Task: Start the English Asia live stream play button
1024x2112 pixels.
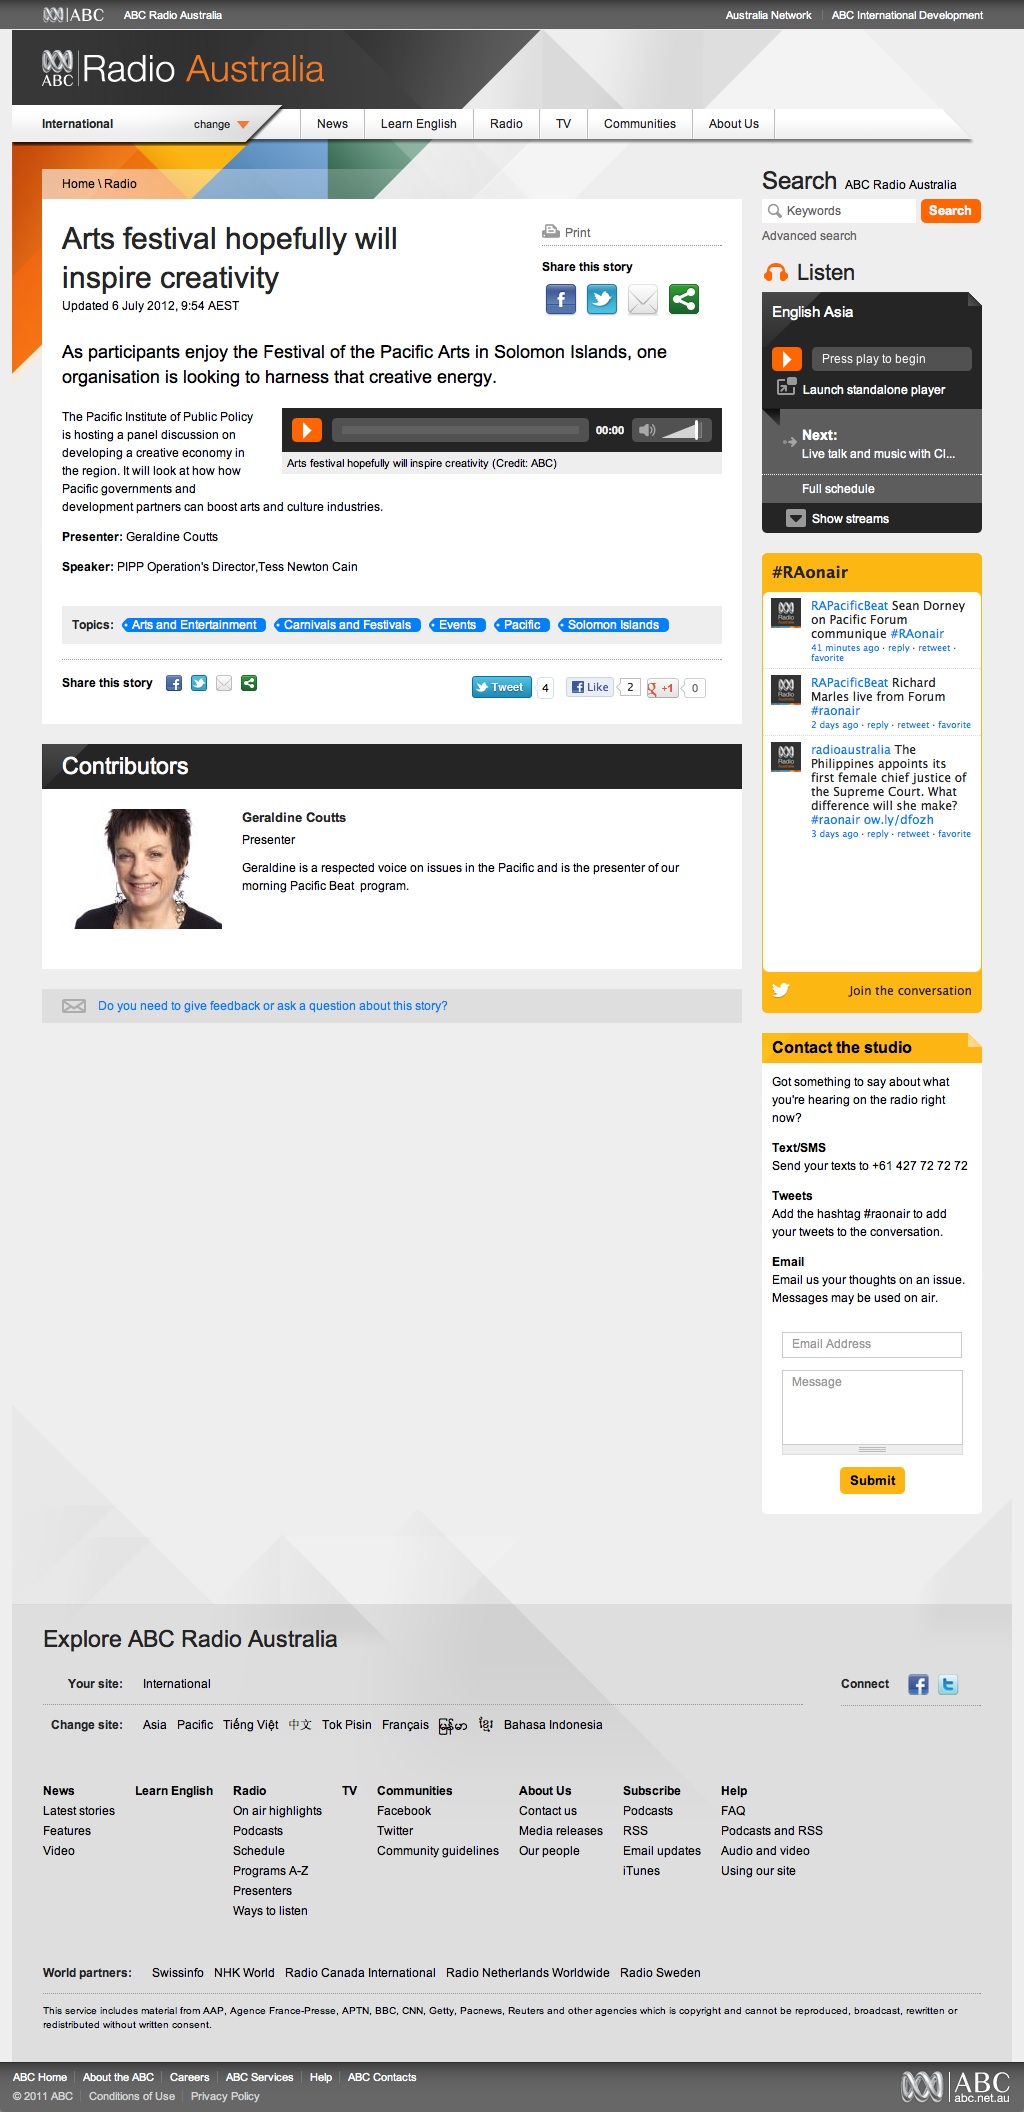Action: 787,359
